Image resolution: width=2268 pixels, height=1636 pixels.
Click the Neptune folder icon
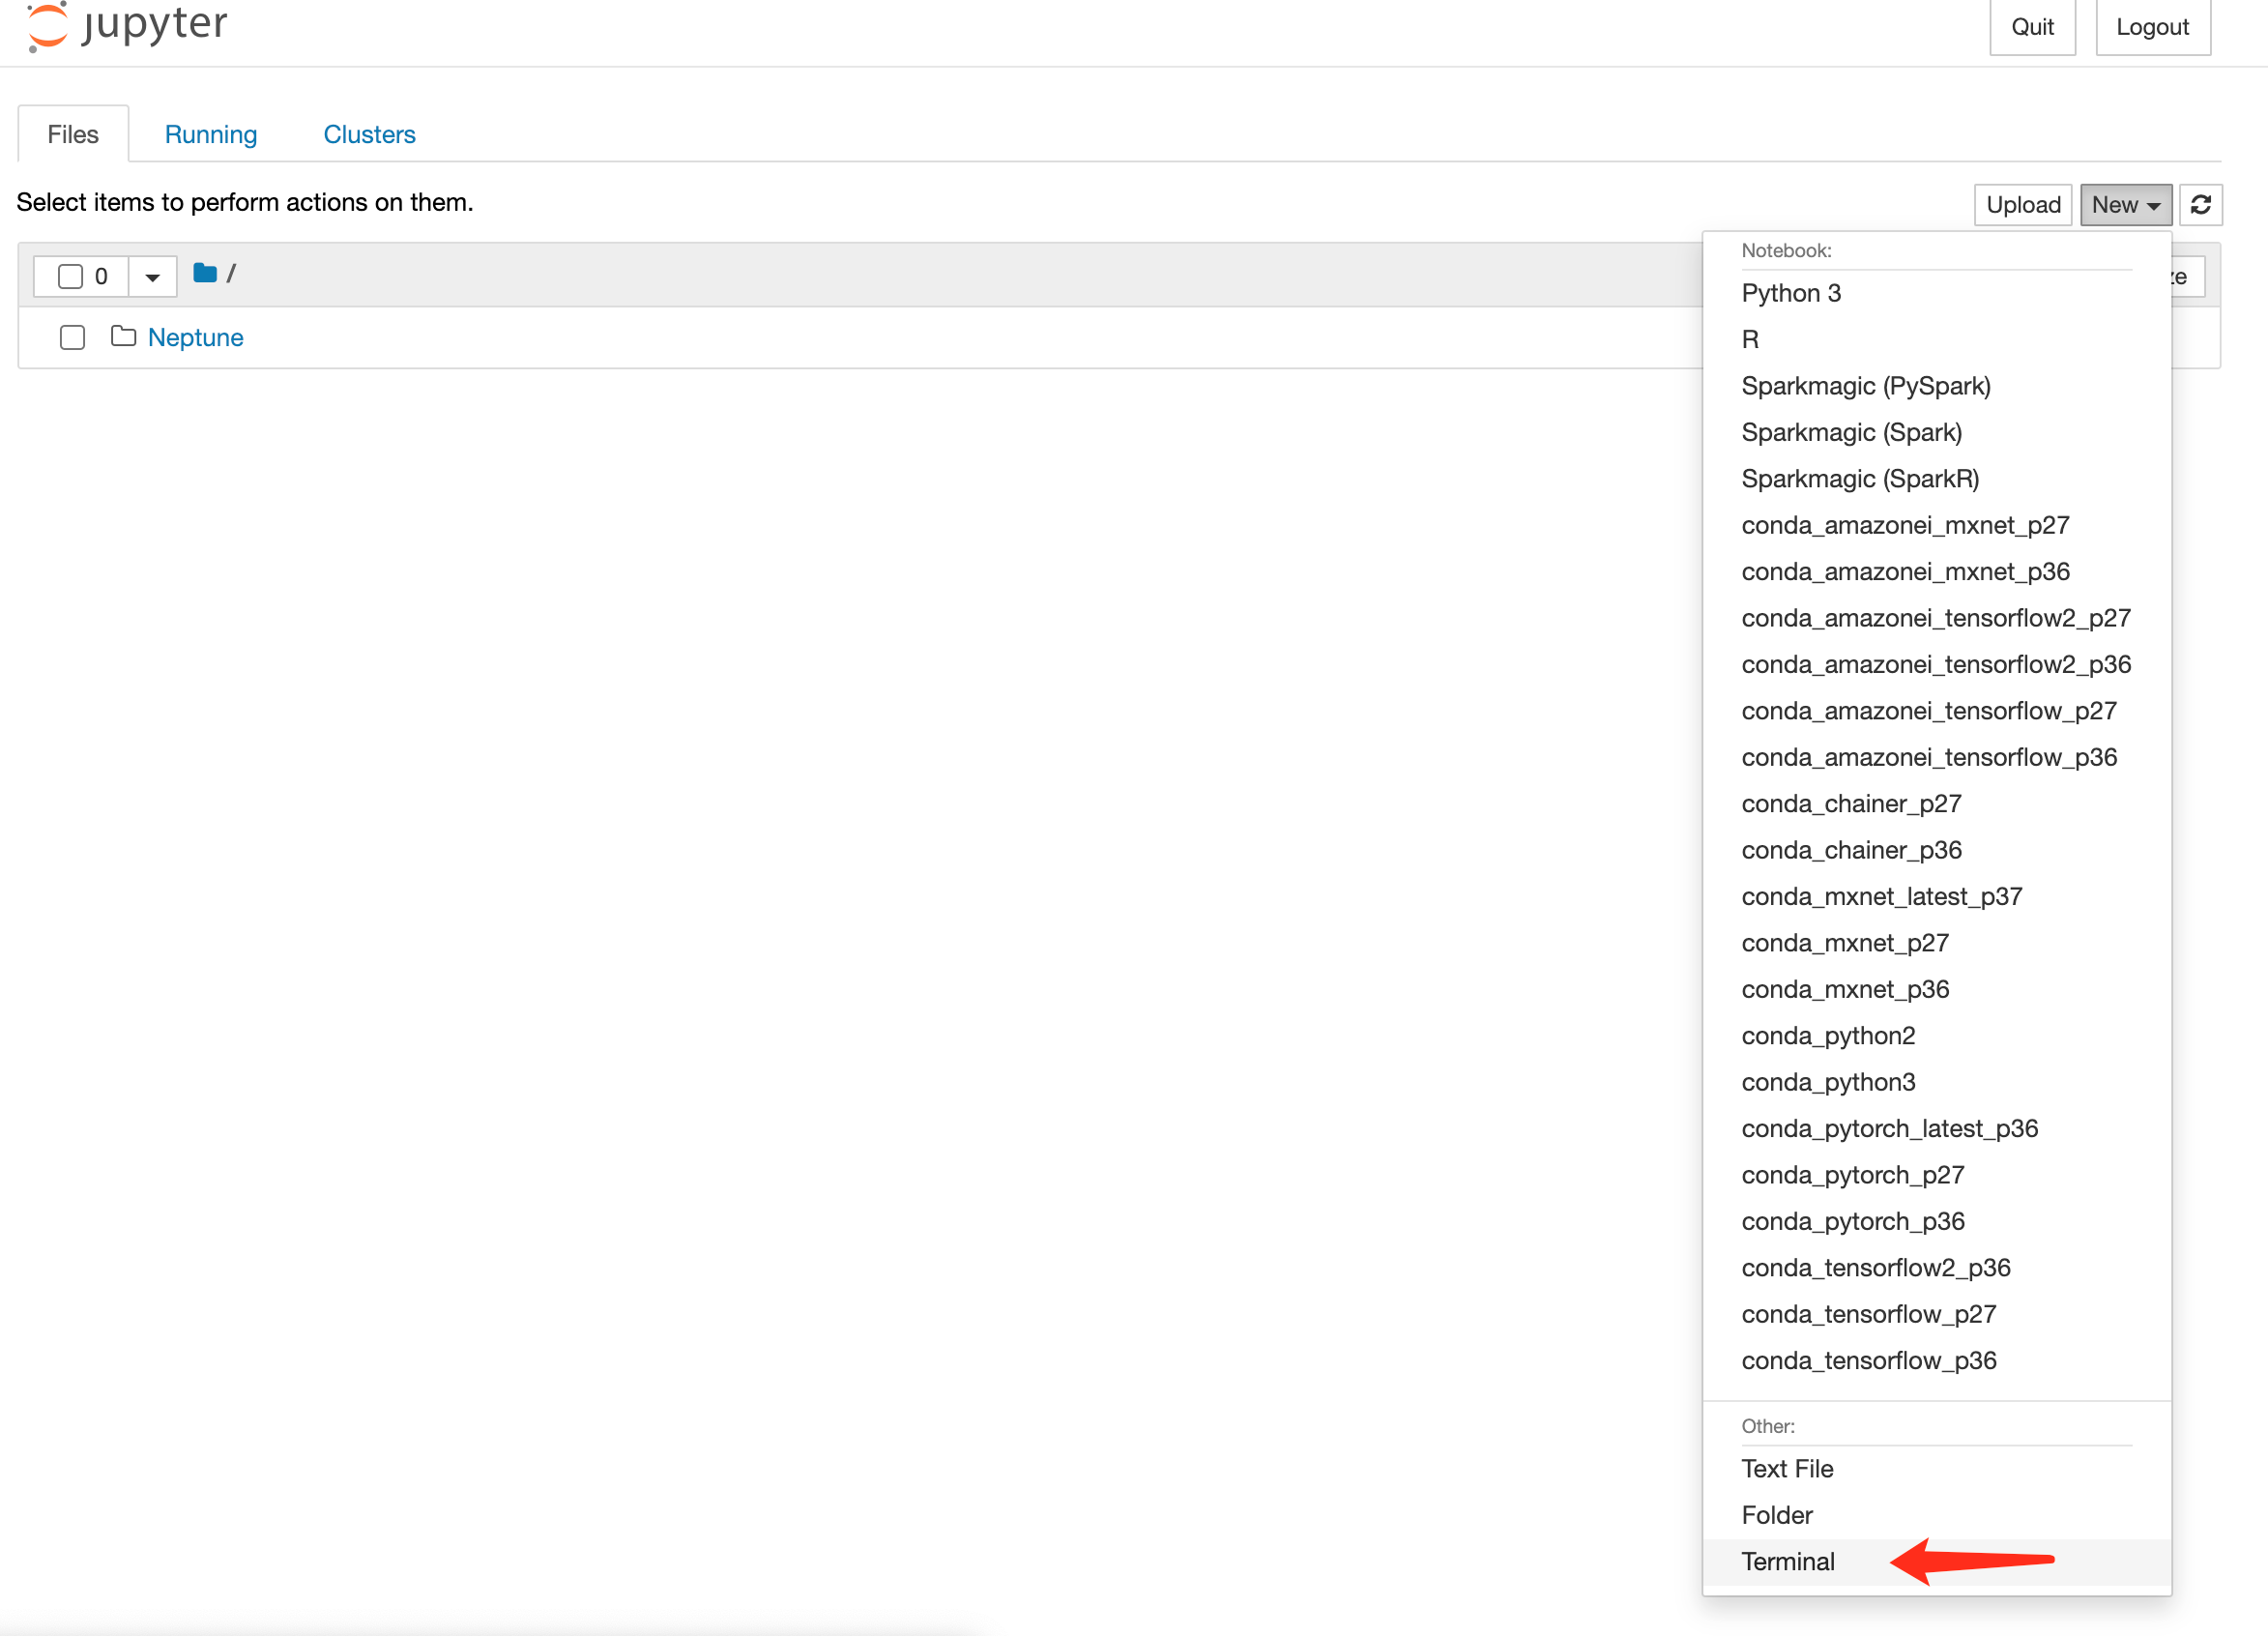[123, 337]
